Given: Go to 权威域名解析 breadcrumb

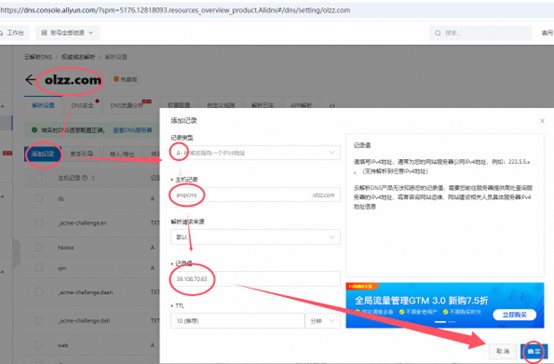Looking at the screenshot, I should [78, 57].
